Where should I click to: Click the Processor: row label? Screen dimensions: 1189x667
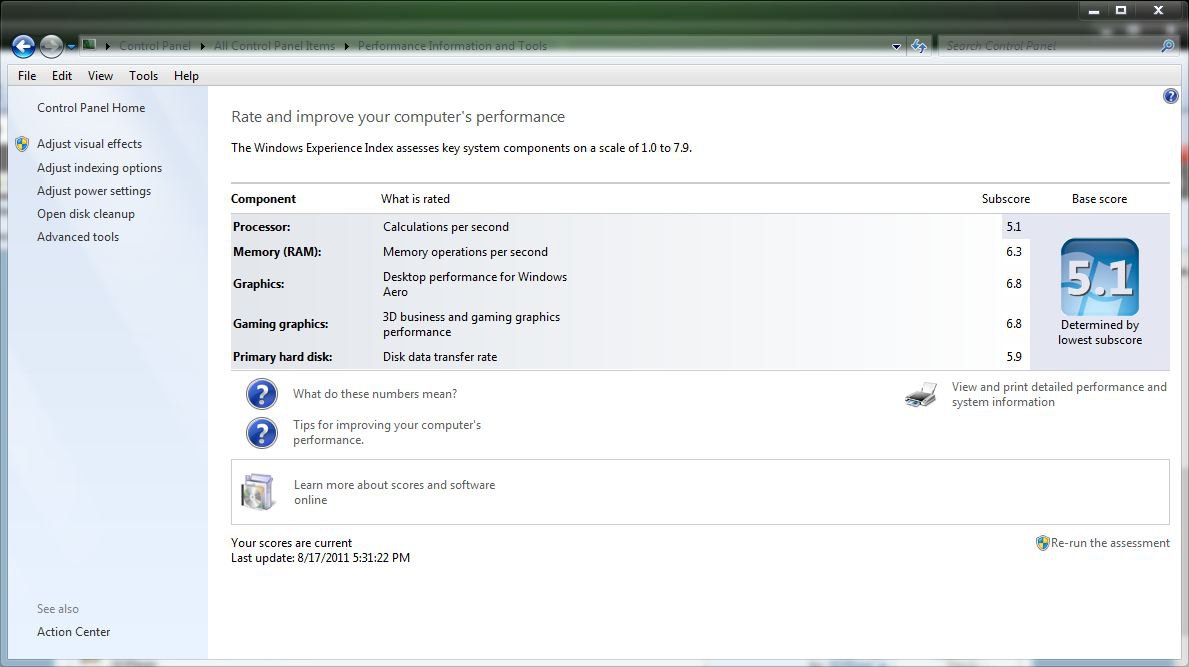262,227
